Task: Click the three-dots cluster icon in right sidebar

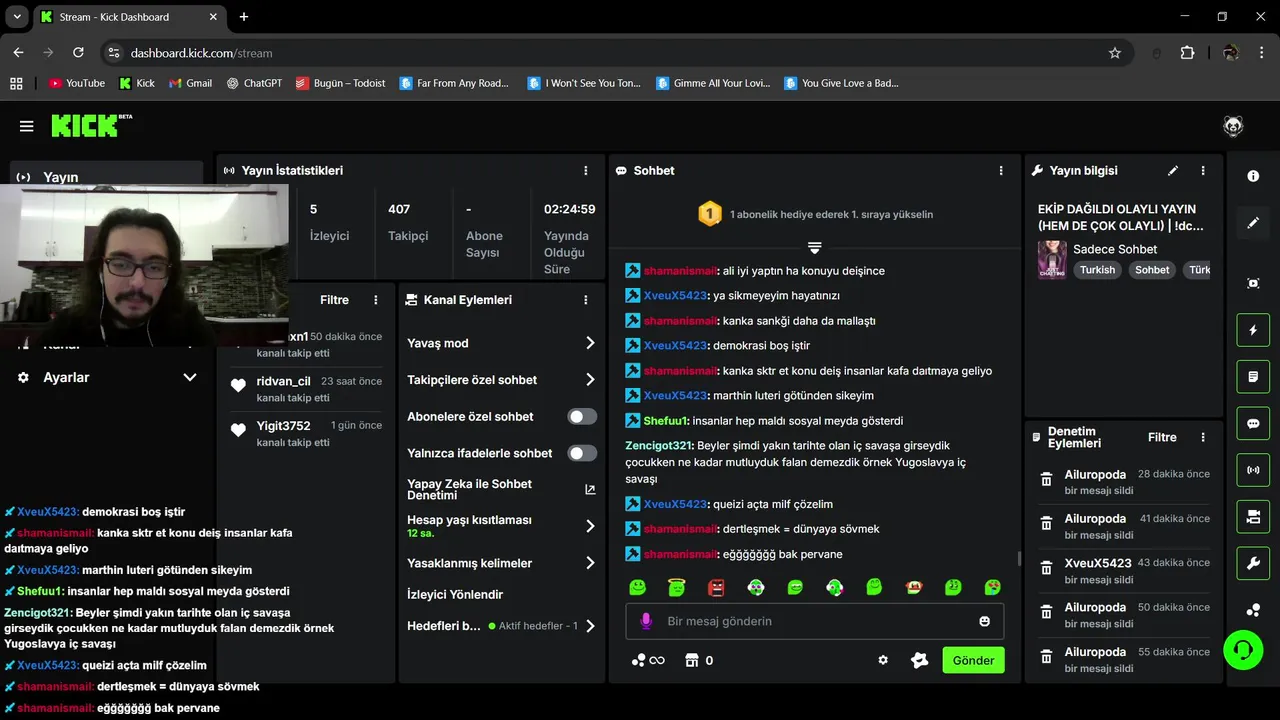Action: (x=1253, y=610)
